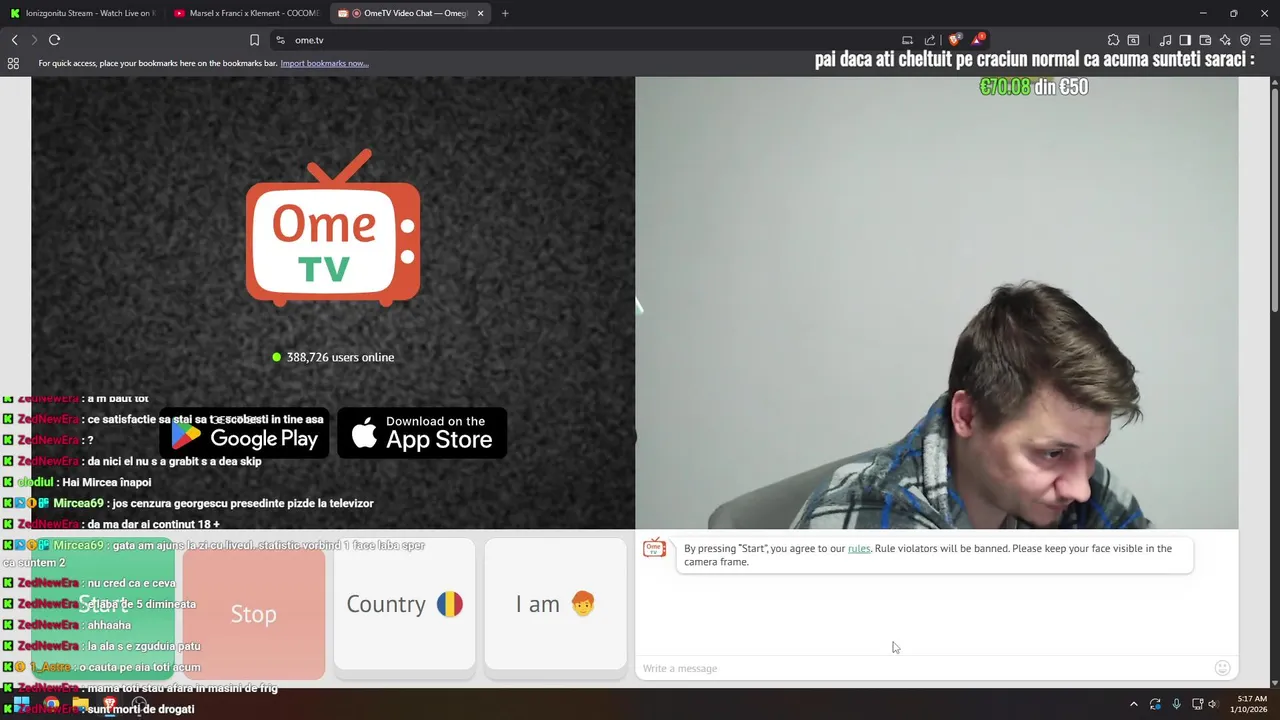
Task: Show hidden system tray icons chevron
Action: [1133, 704]
